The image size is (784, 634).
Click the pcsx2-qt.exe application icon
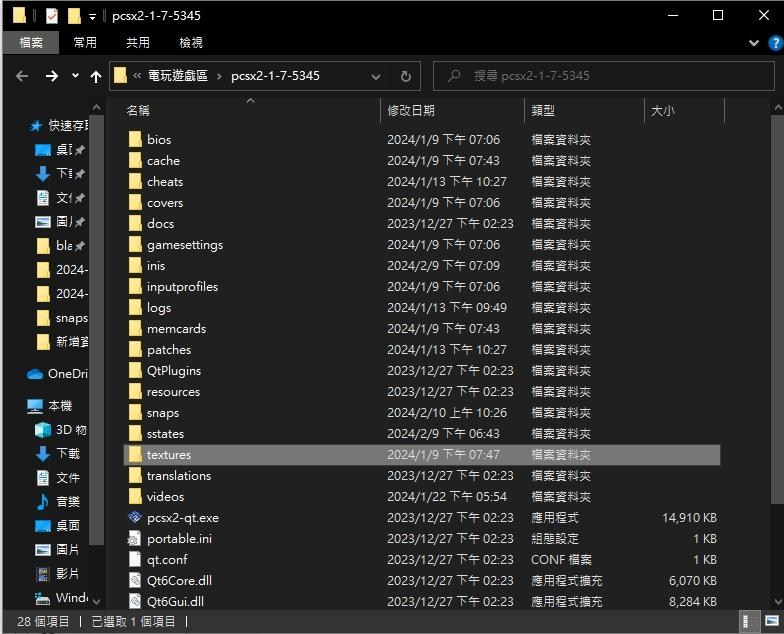[x=135, y=518]
